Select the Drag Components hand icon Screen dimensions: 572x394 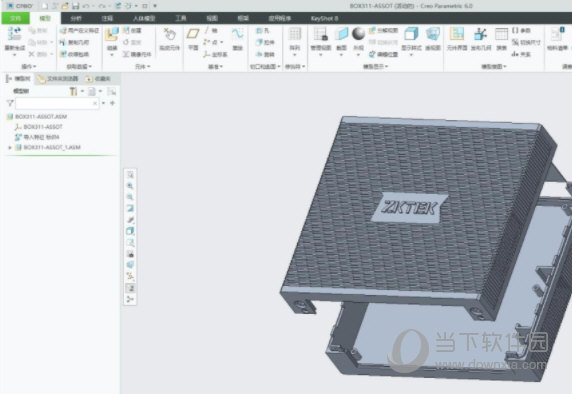pos(169,35)
